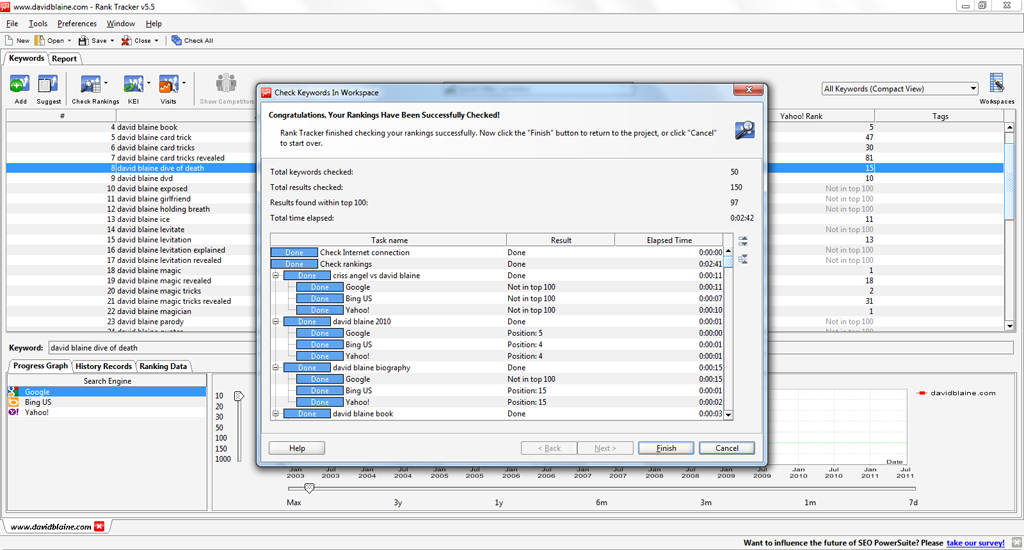Collapse david blaine 2010 task node

click(x=276, y=321)
